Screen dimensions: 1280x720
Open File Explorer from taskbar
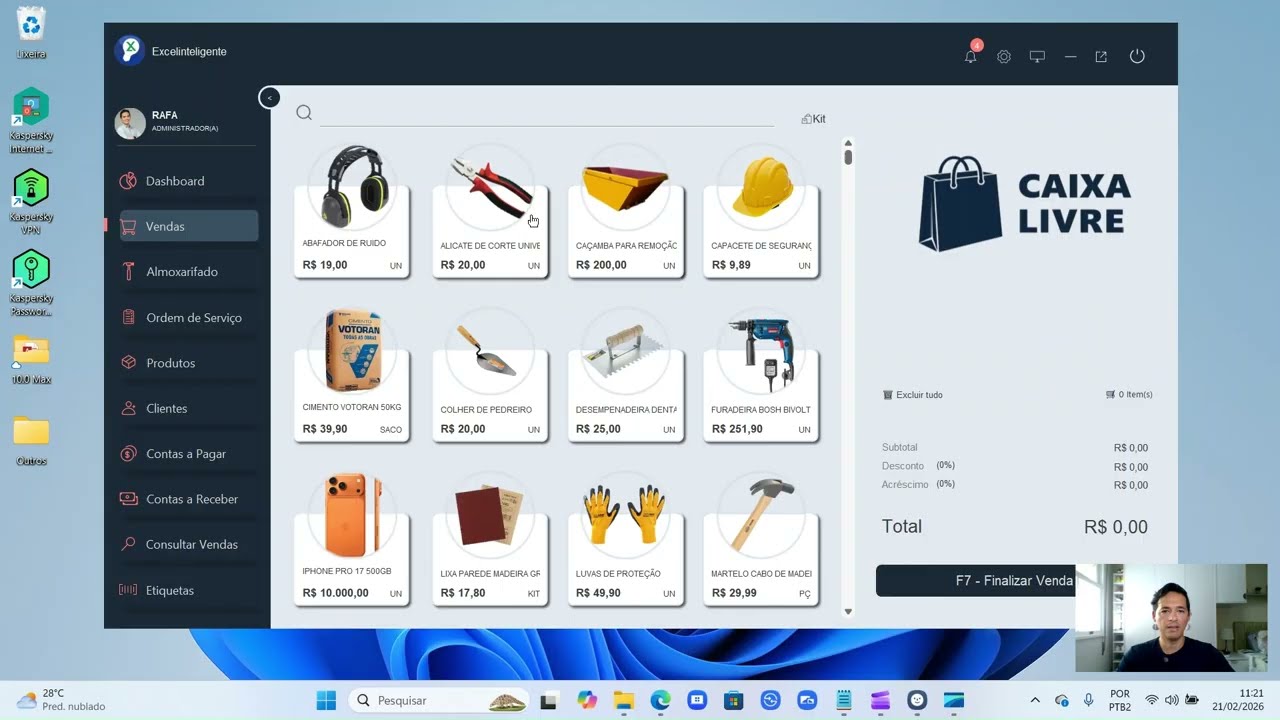coord(623,700)
